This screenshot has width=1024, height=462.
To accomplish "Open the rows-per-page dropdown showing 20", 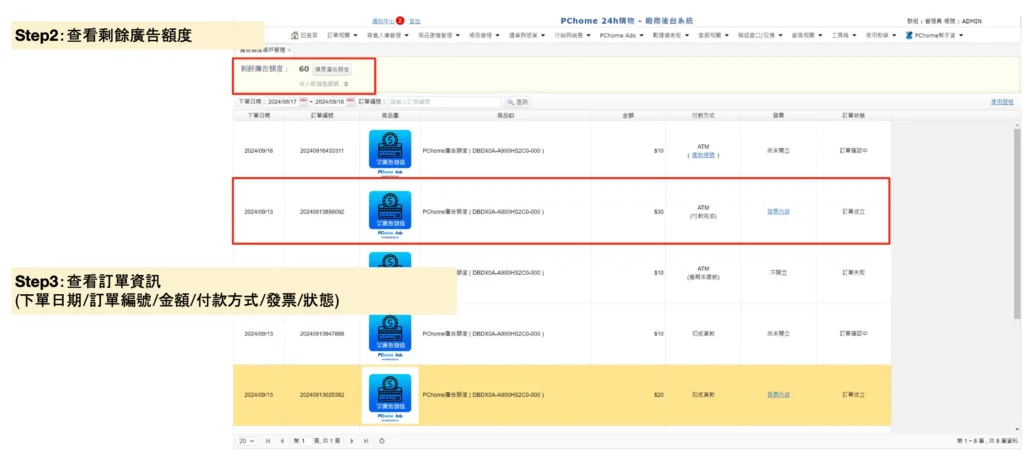I will tap(246, 441).
